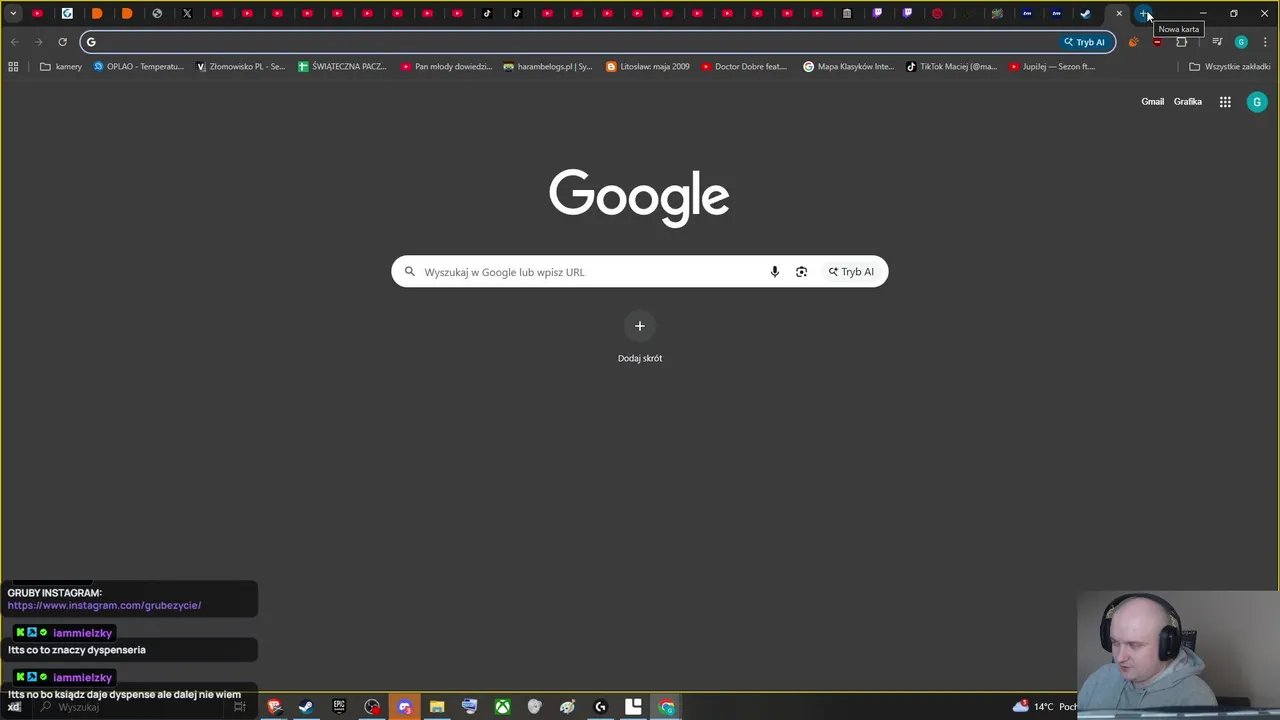Click Tryb AI in the address bar
1280x720 pixels.
1085,42
